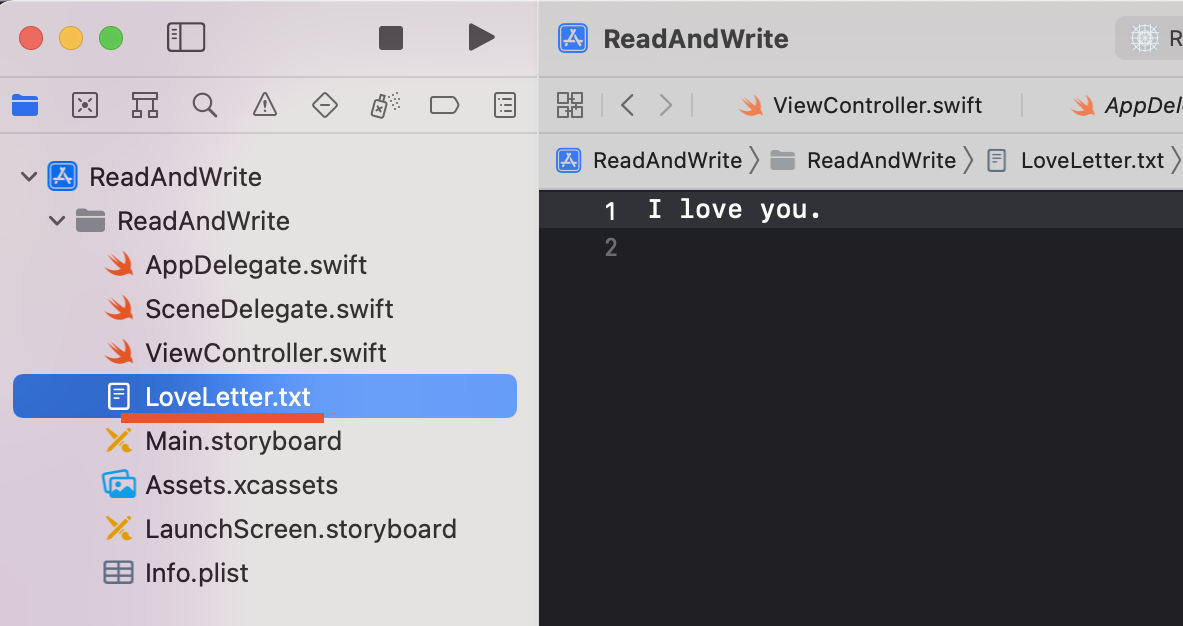
Task: Click the chevron after LoveLetter.txt in breadcrumbs
Action: click(1176, 160)
